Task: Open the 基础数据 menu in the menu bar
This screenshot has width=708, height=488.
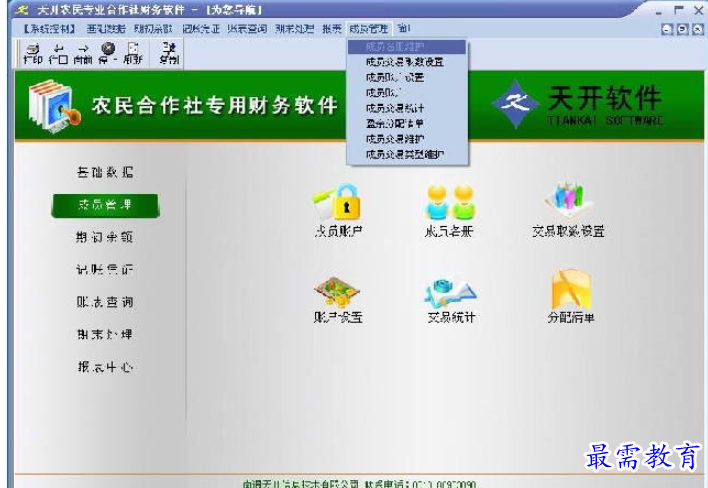Action: tap(106, 29)
